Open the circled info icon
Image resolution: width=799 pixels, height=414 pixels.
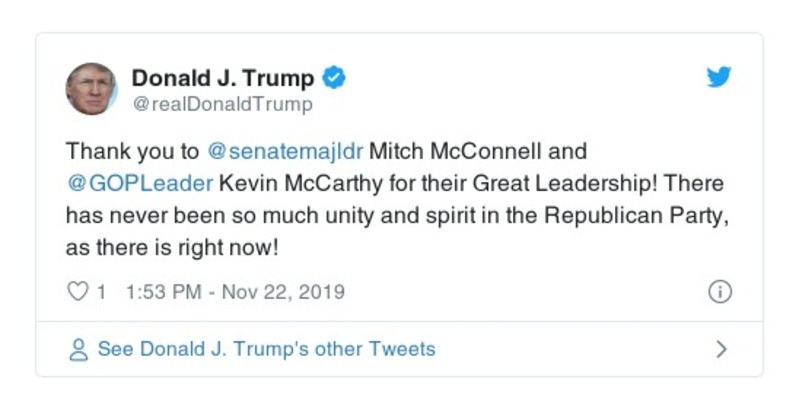pos(720,292)
